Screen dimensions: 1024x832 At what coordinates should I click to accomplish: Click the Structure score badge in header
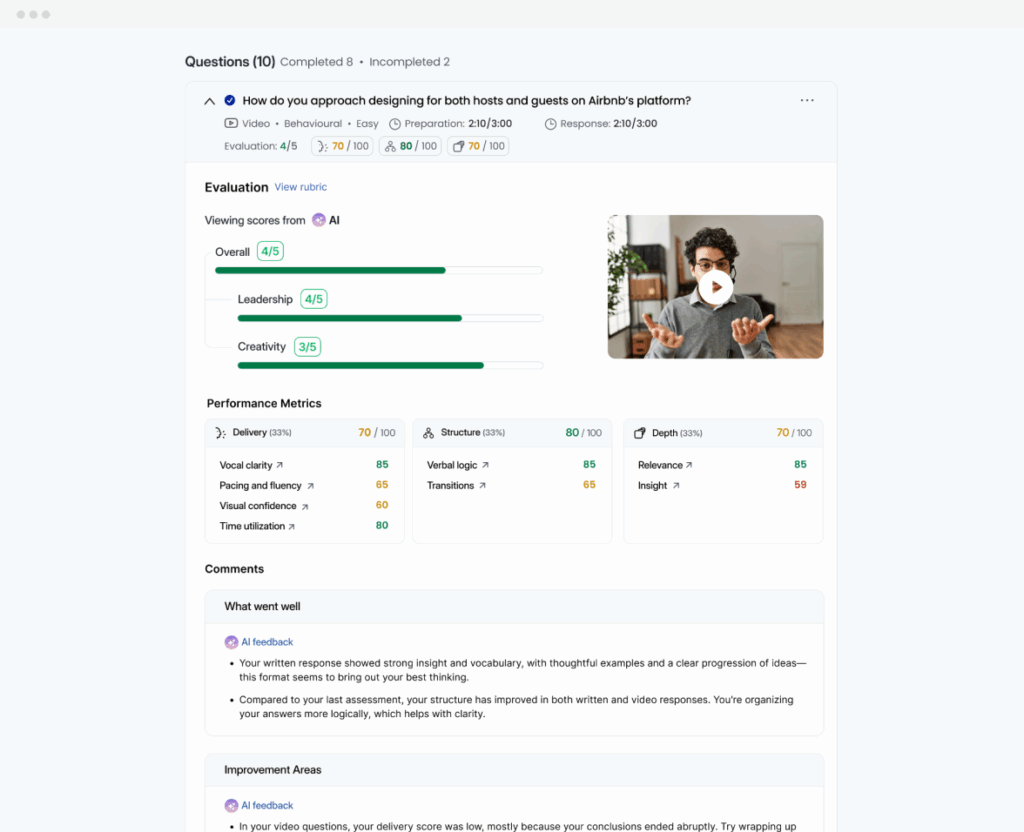pyautogui.click(x=410, y=146)
